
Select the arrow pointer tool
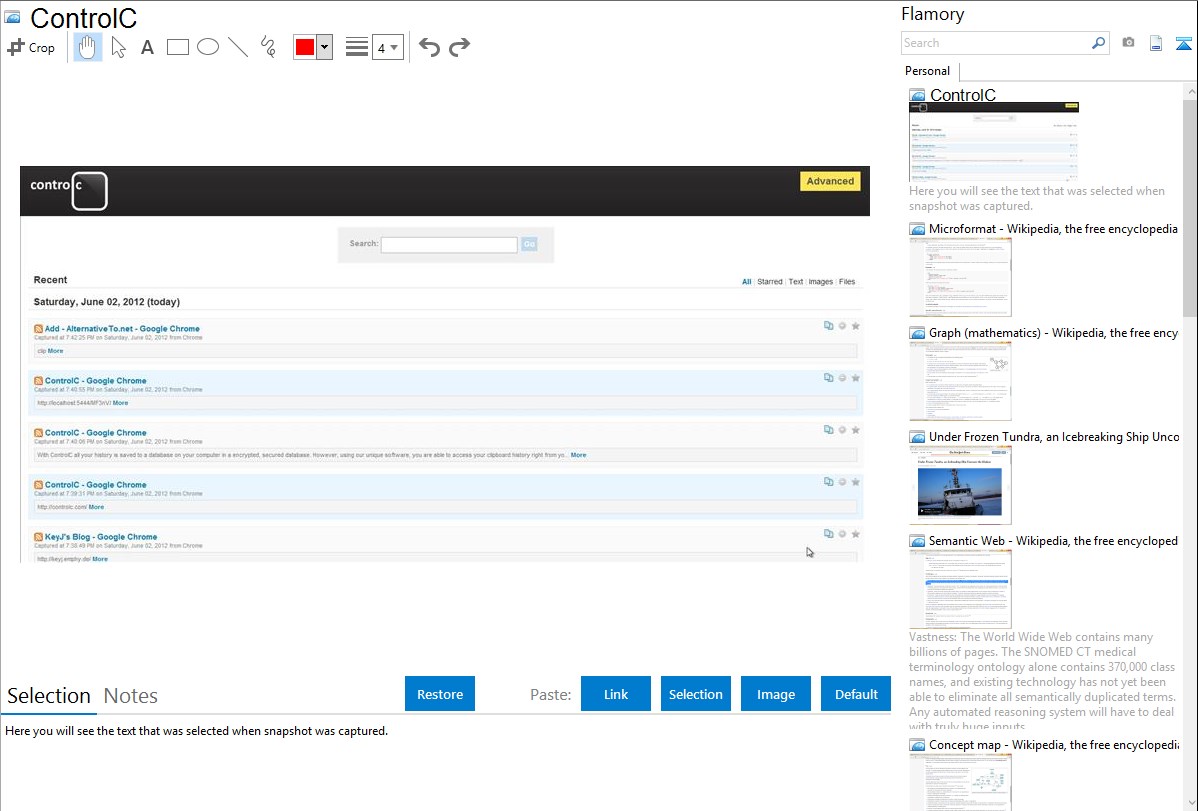pos(118,47)
